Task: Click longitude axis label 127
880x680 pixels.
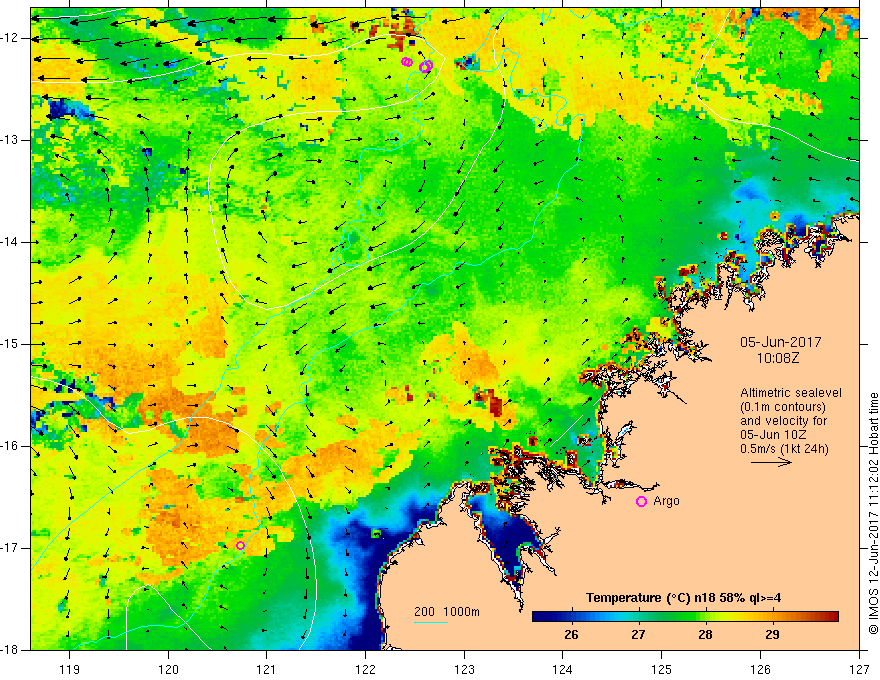Action: (859, 669)
